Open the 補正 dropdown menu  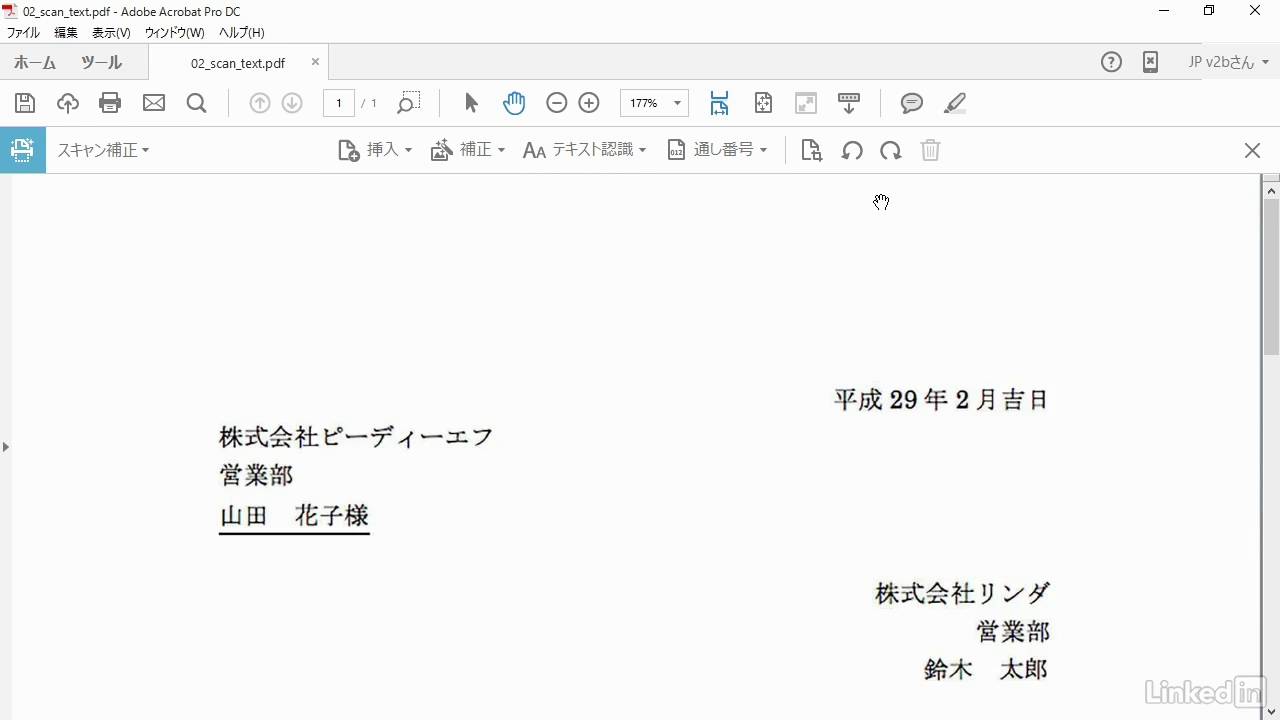[x=468, y=150]
